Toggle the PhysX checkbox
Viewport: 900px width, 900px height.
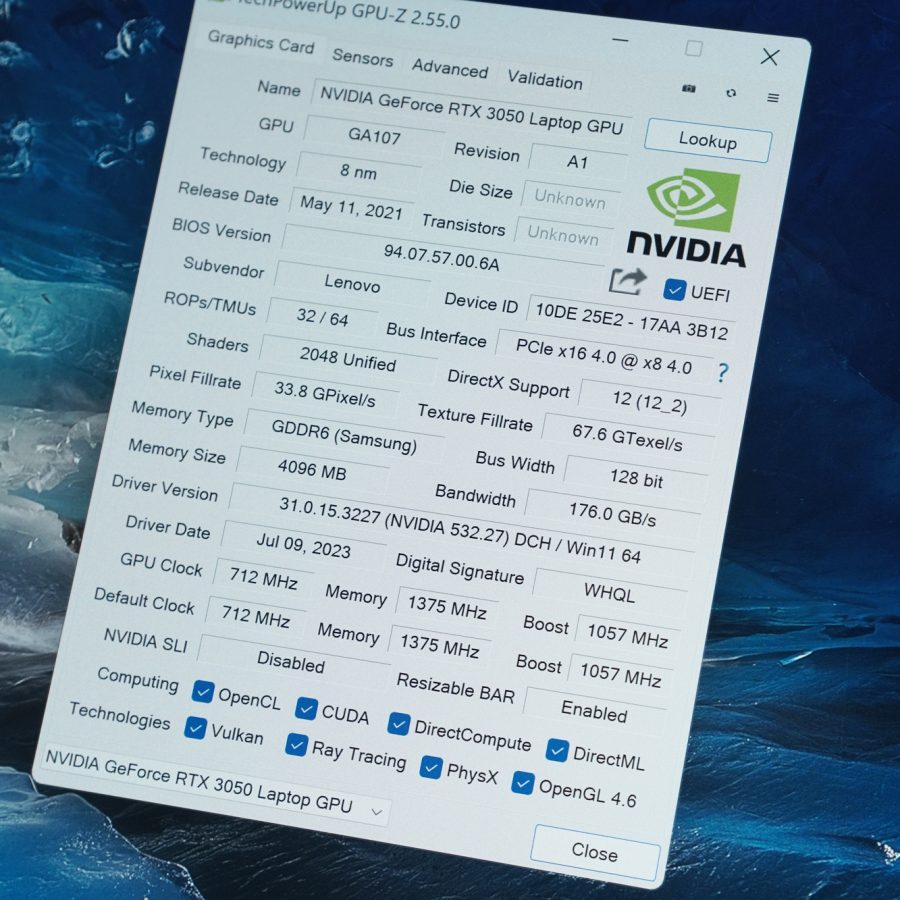[431, 767]
